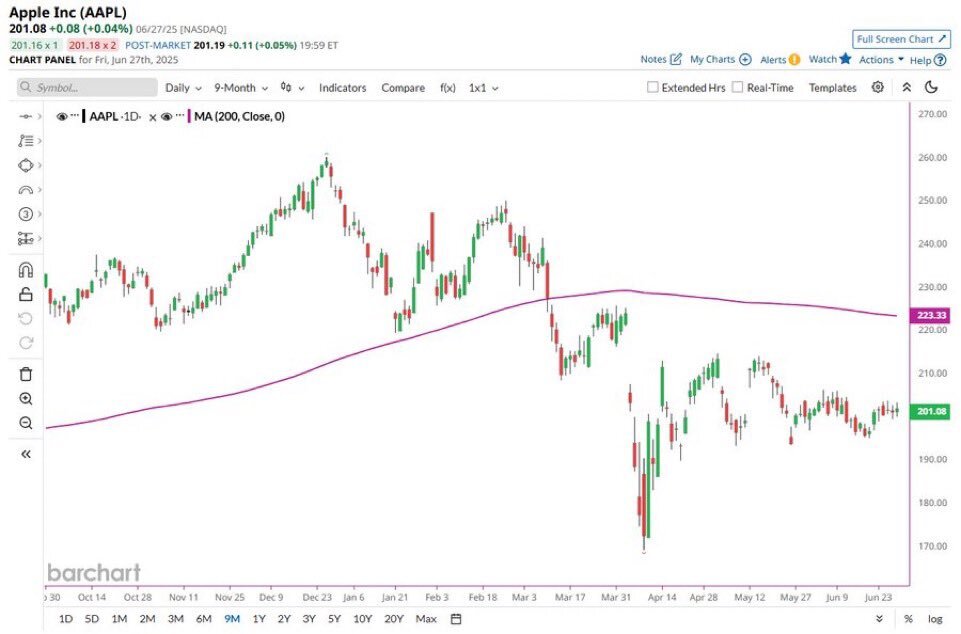Toggle percent scale on the chart
Viewport: 961px width, 634px height.
[x=908, y=619]
